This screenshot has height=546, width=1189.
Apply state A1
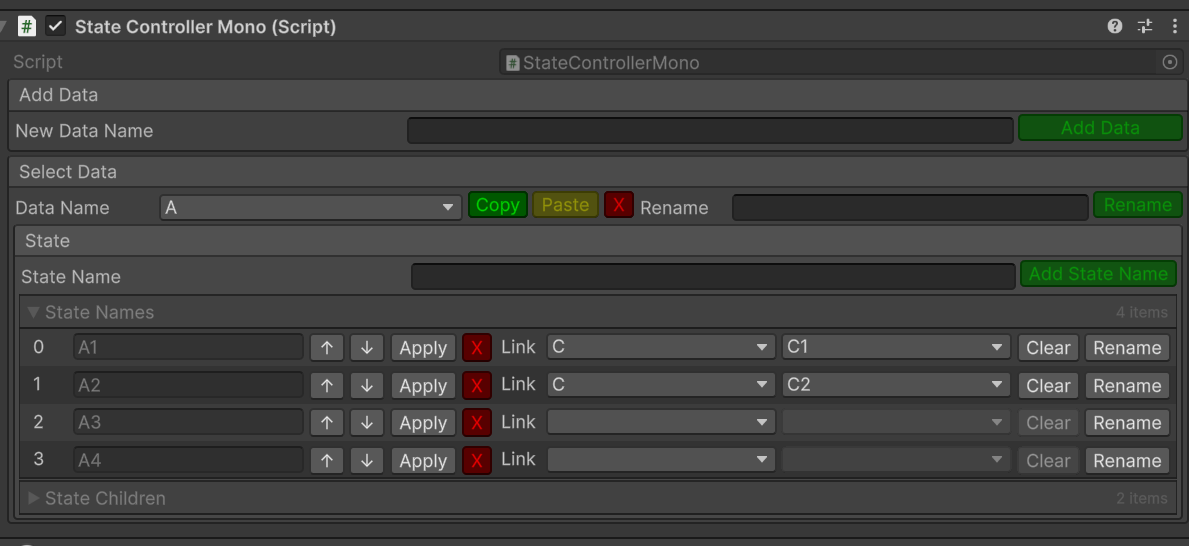423,348
